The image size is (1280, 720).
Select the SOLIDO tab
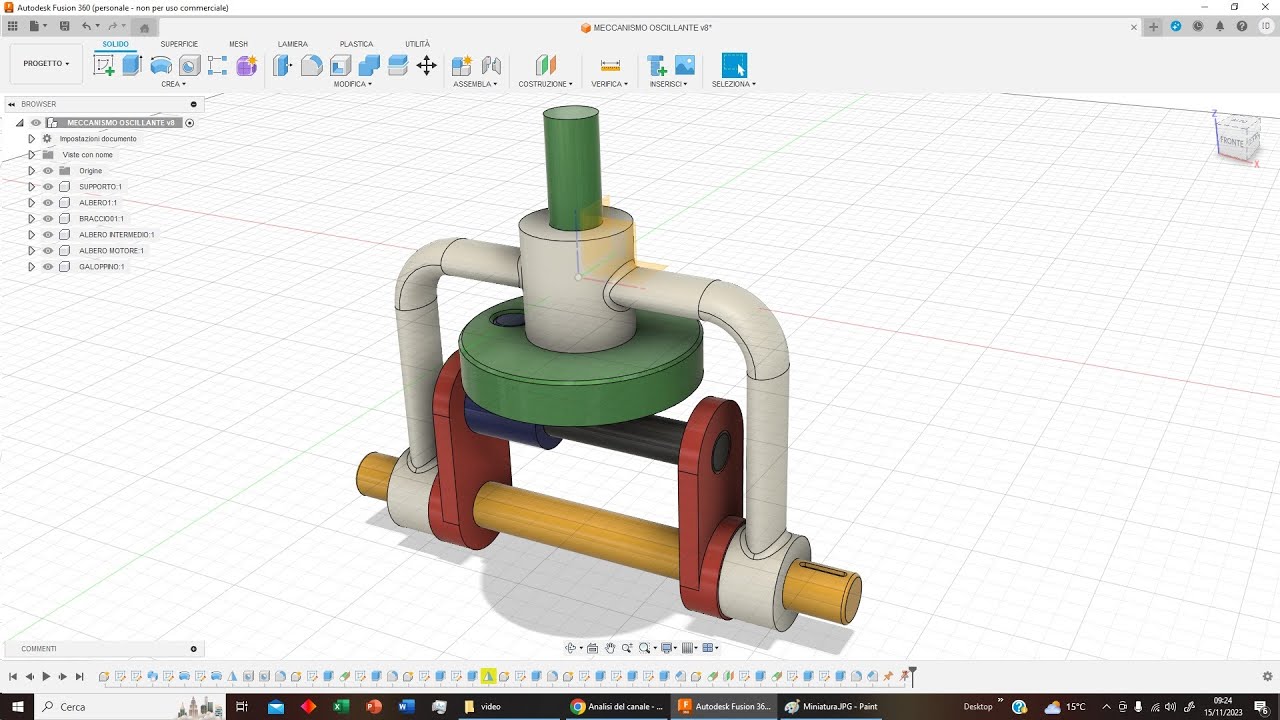[x=115, y=44]
